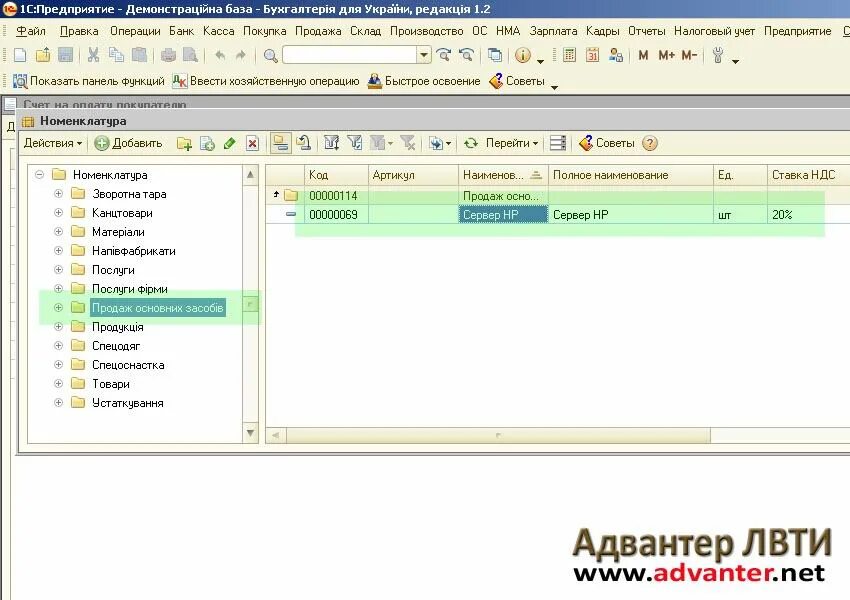
Task: Click the question mark help icon
Action: pyautogui.click(x=649, y=143)
